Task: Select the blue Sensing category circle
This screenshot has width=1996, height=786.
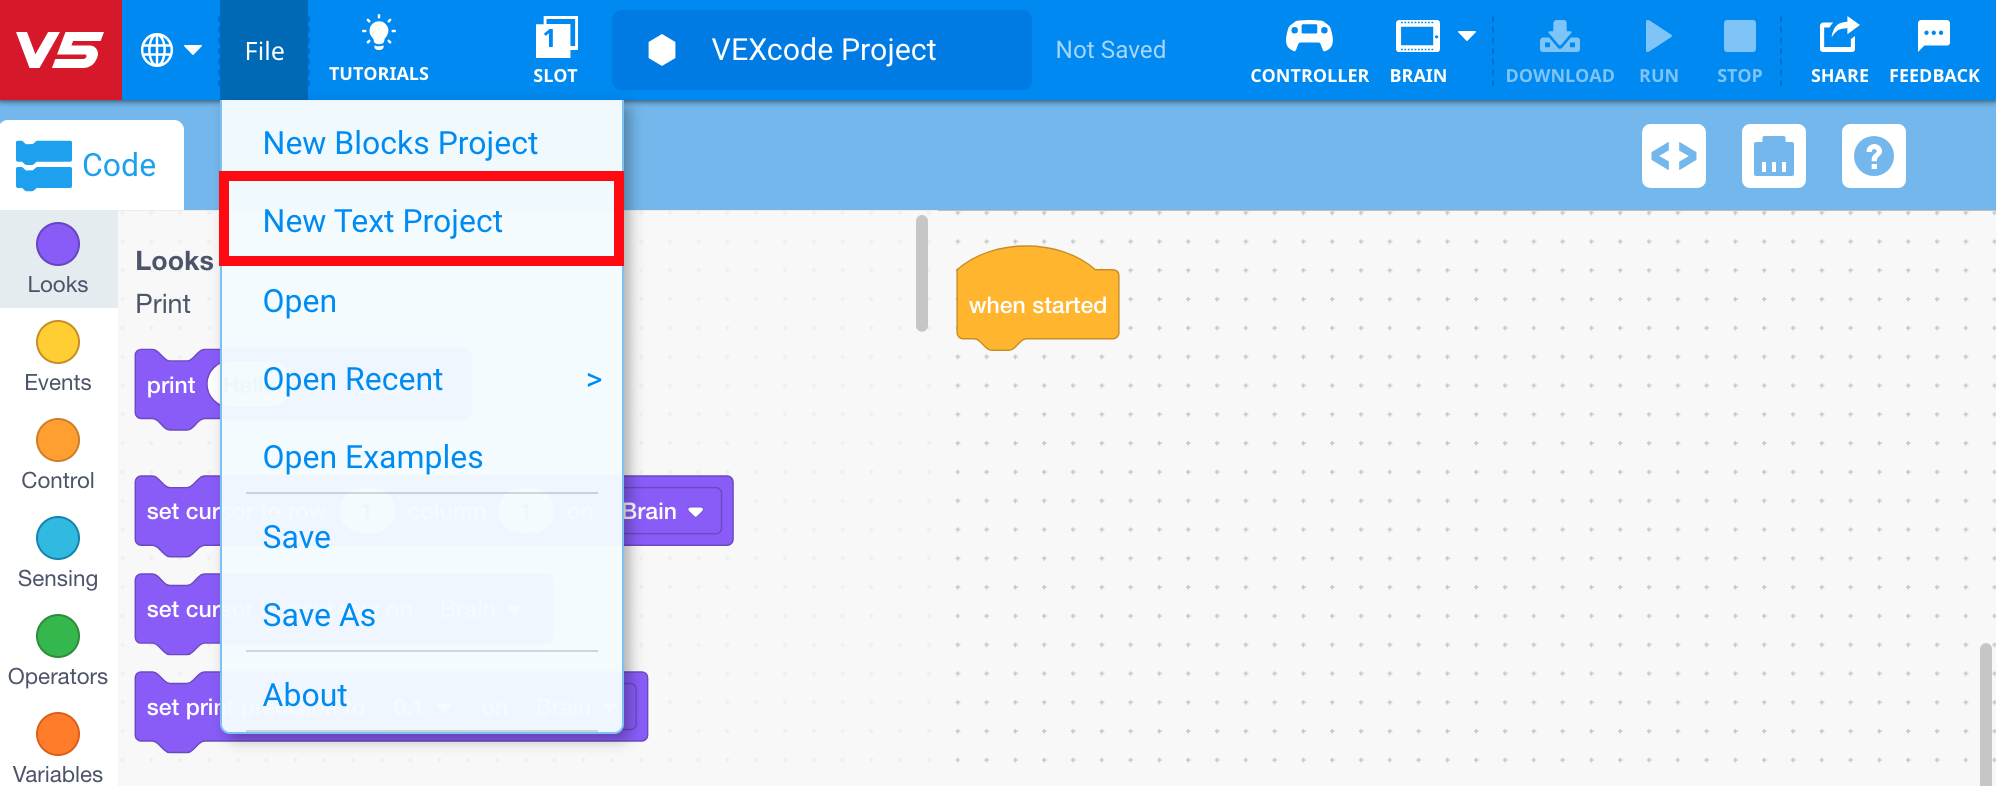Action: click(x=58, y=538)
